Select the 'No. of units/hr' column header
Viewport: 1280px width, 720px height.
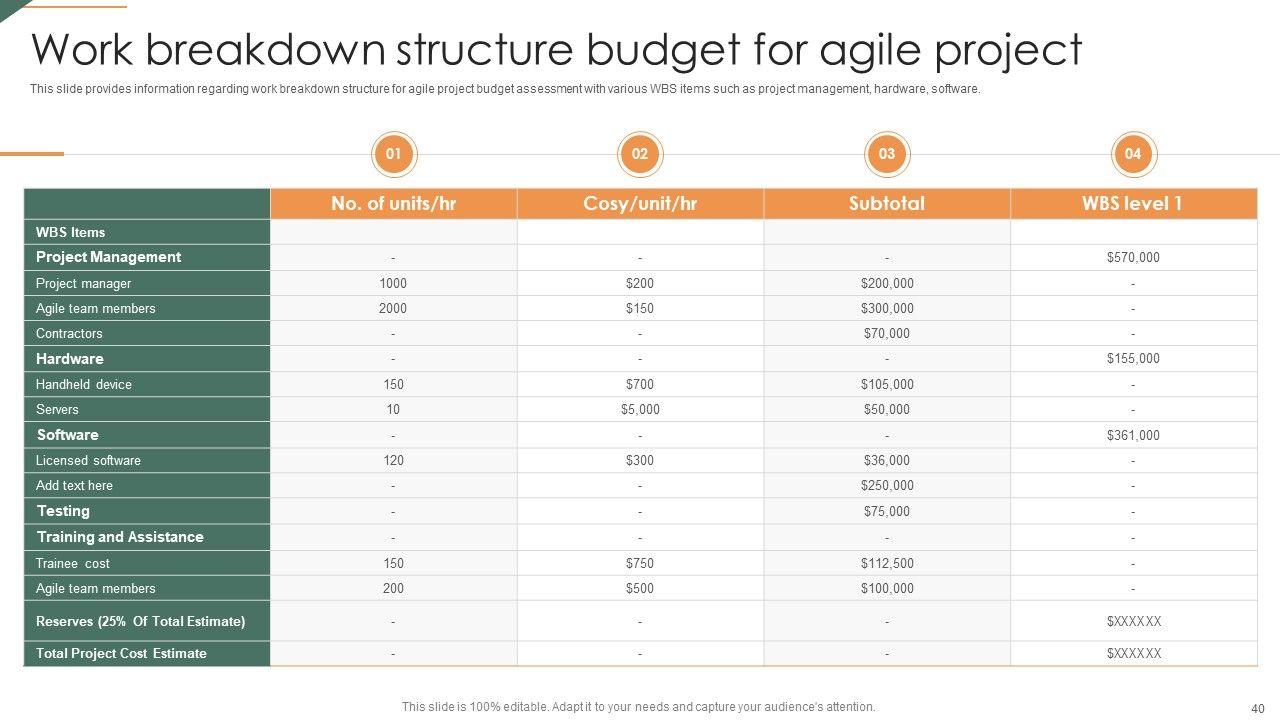point(393,203)
